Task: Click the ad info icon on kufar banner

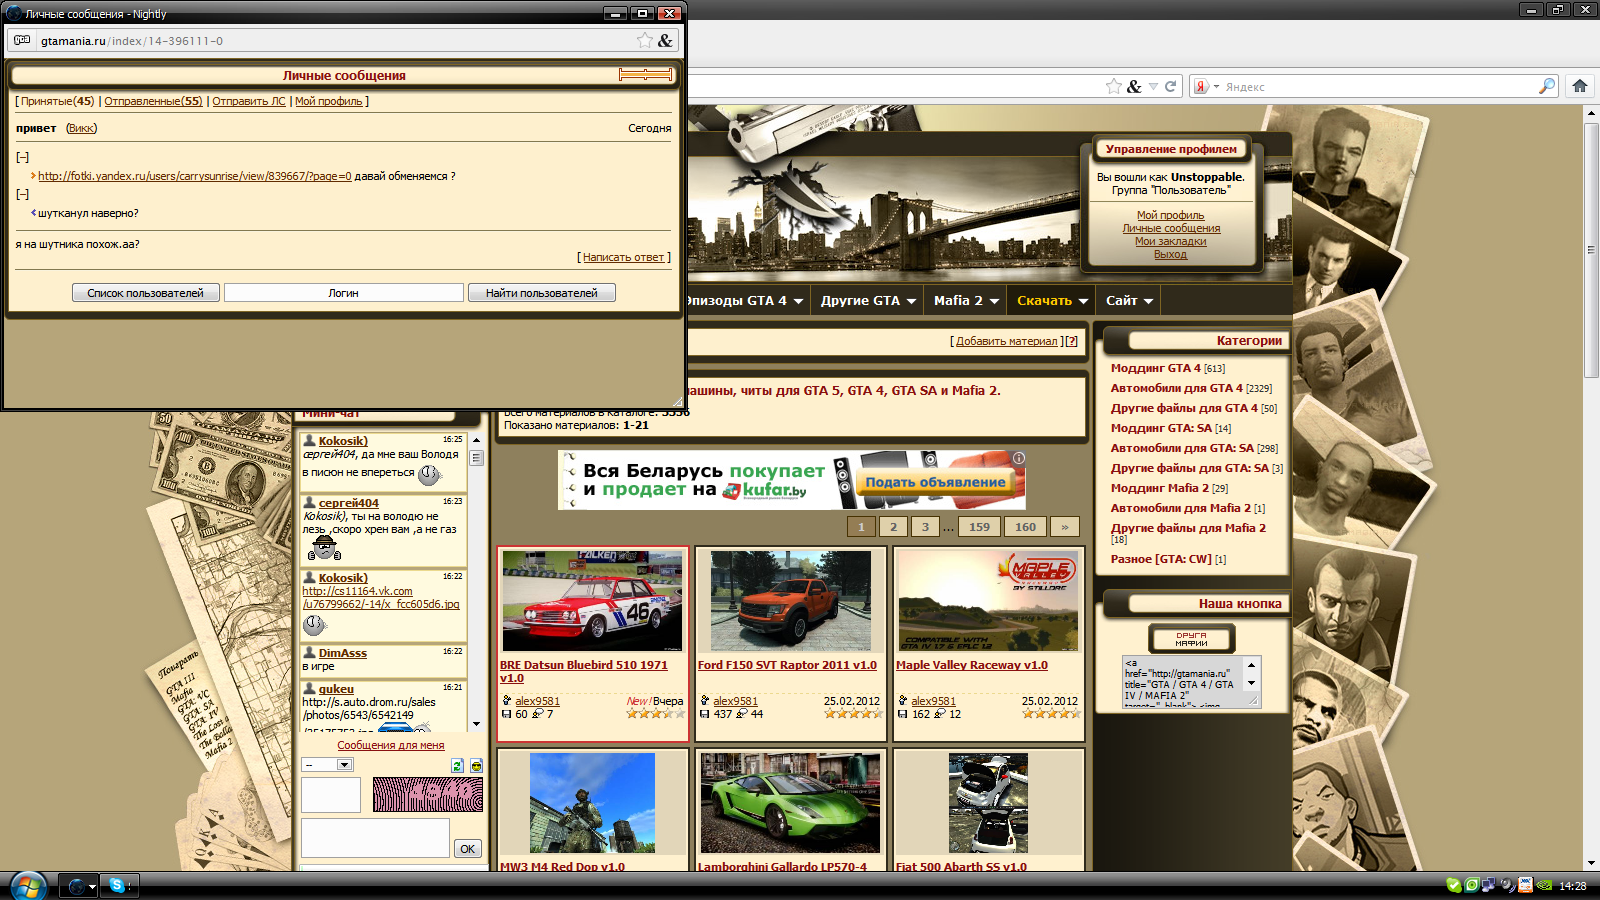Action: pyautogui.click(x=1018, y=458)
